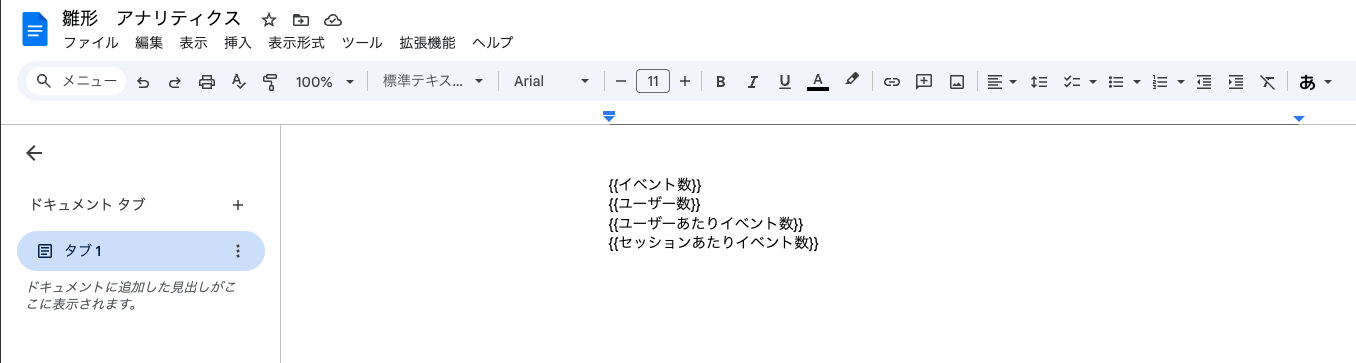
Task: Click the clear formatting icon
Action: (x=1267, y=81)
